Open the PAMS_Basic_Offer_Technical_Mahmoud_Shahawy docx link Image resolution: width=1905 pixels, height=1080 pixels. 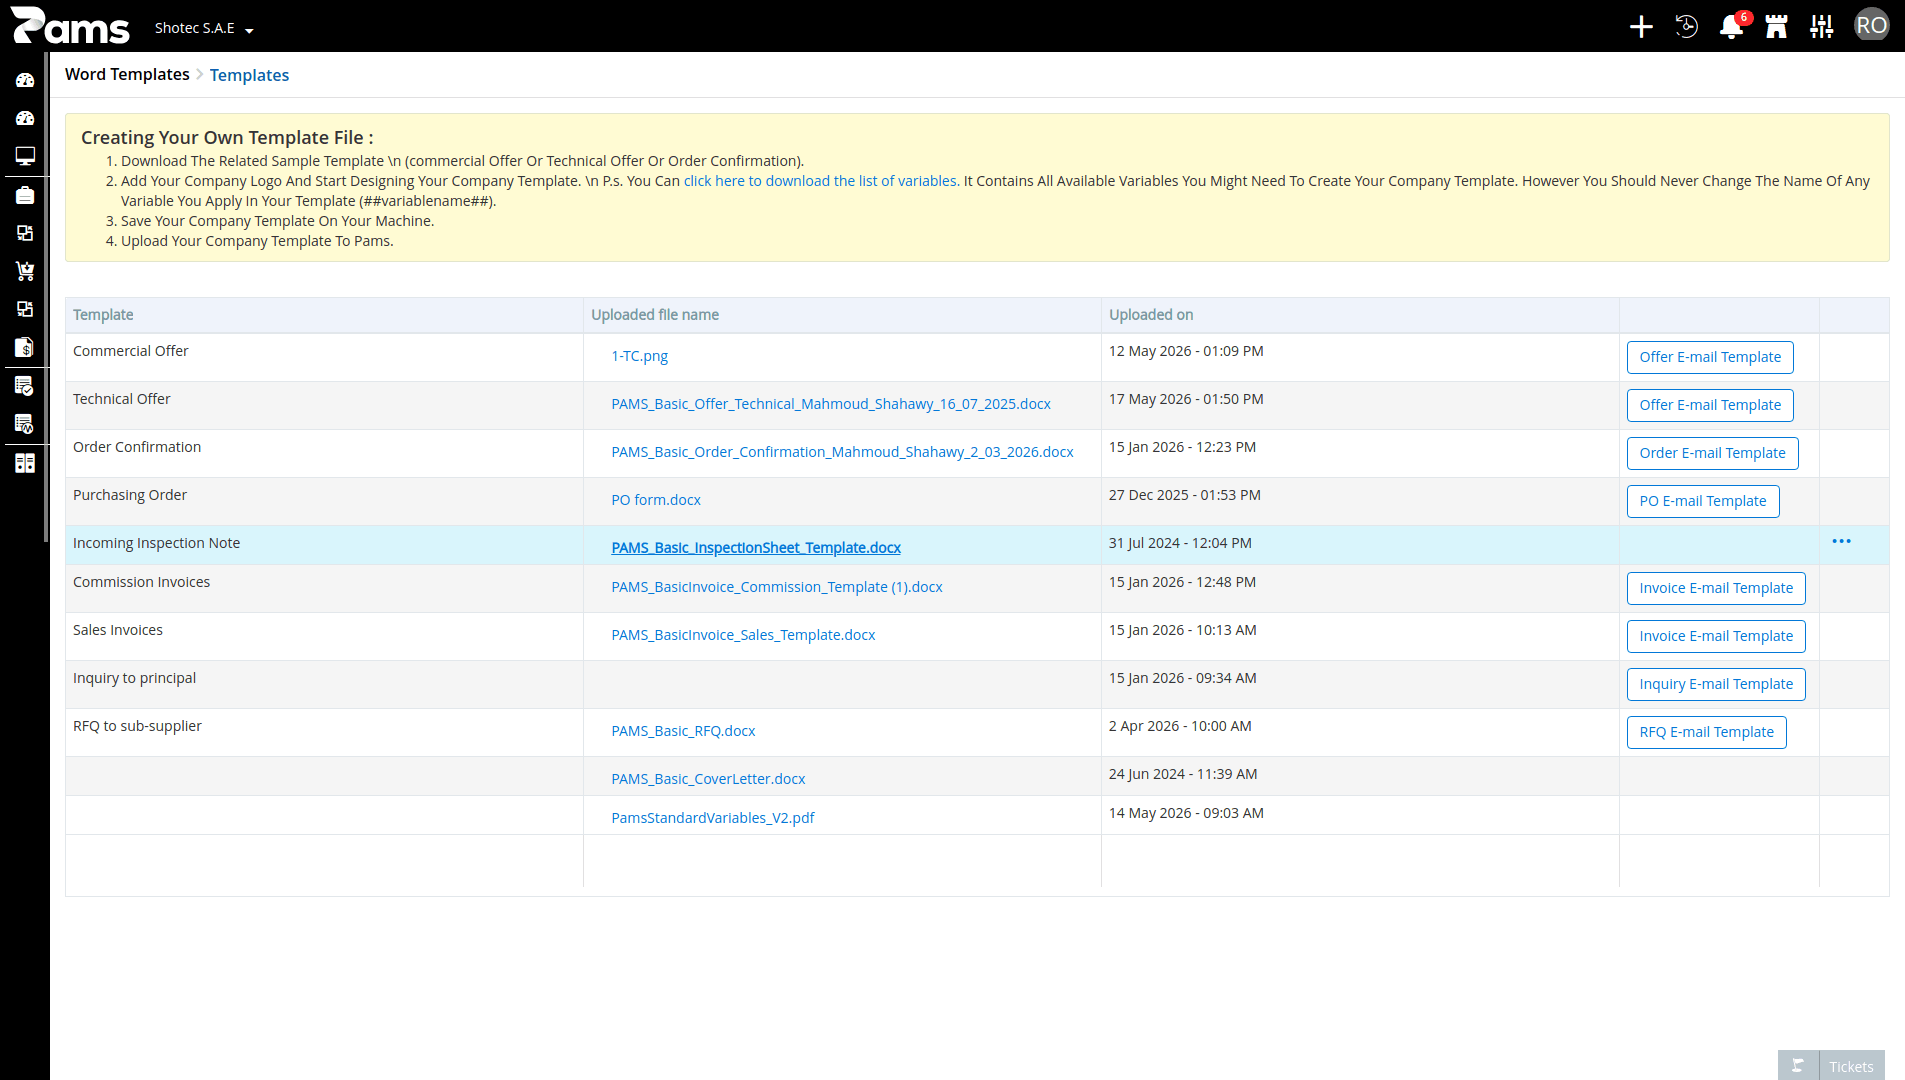[831, 404]
